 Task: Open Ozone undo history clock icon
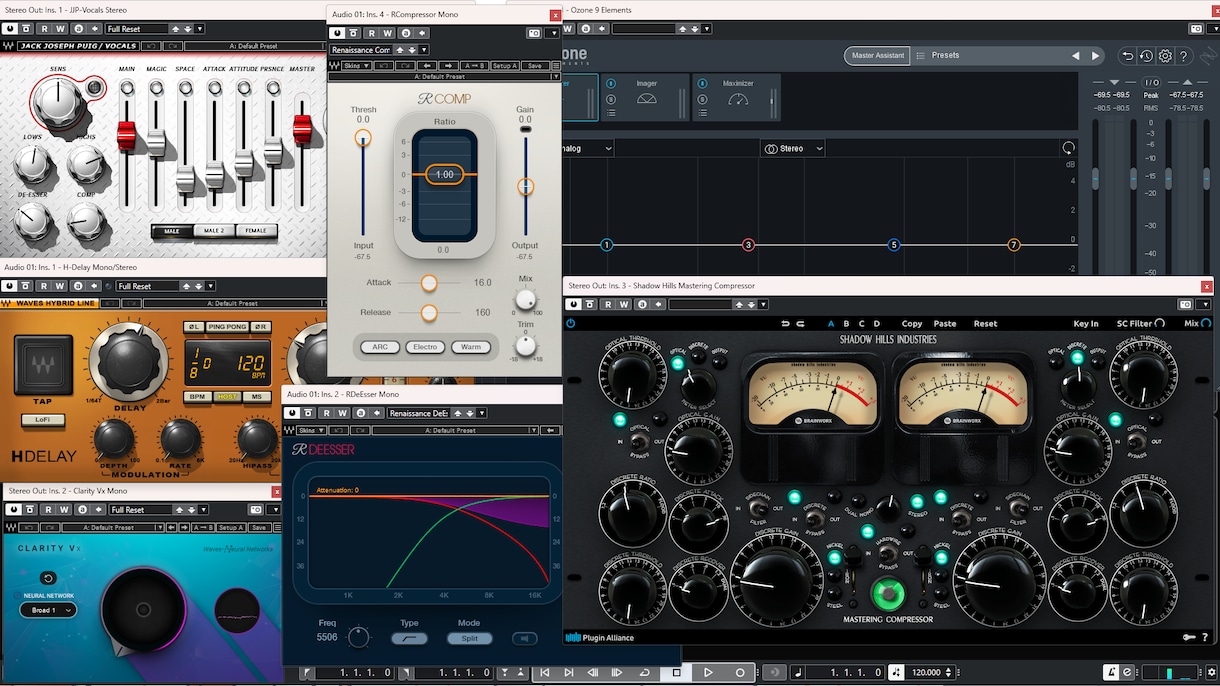point(1146,56)
